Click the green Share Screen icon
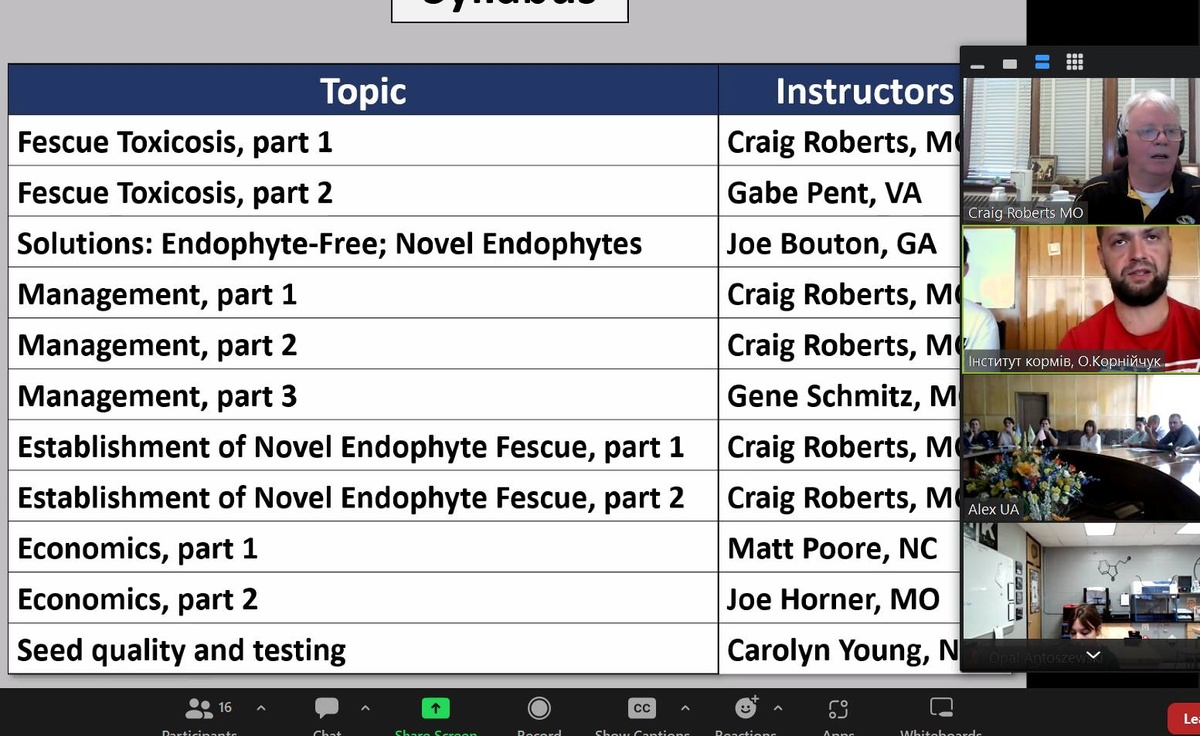Image resolution: width=1200 pixels, height=736 pixels. (435, 708)
